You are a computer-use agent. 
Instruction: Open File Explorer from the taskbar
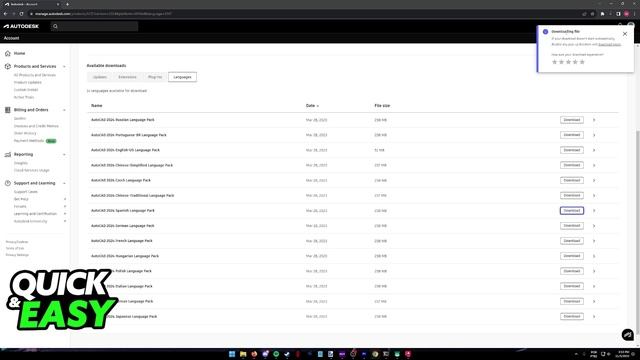click(243, 354)
